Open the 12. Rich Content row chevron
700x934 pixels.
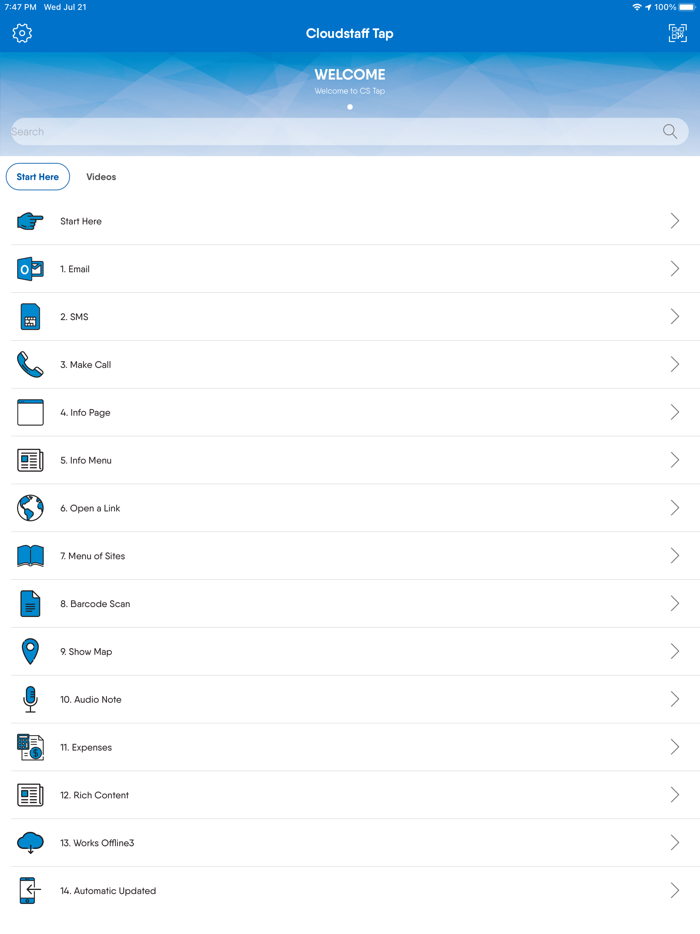click(674, 795)
